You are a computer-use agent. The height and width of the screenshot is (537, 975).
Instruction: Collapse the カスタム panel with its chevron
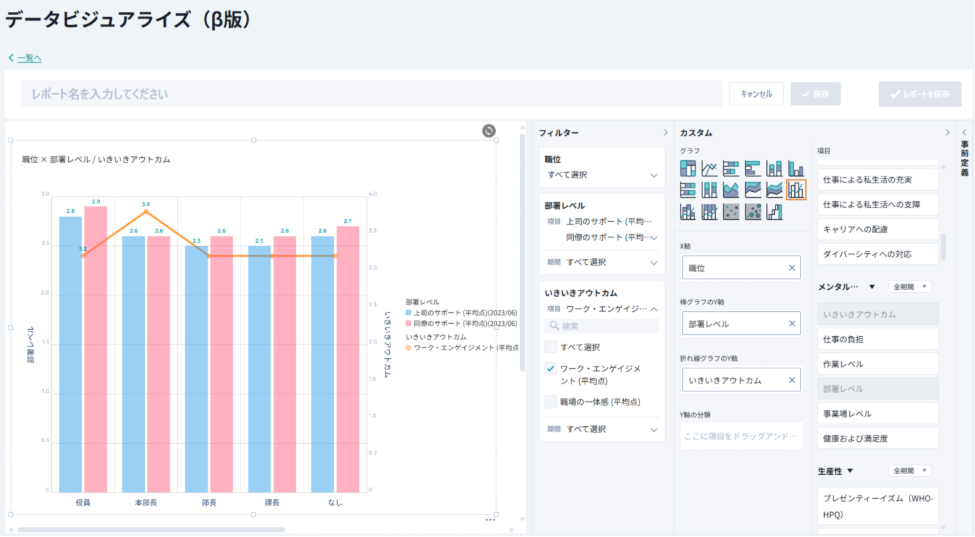pos(948,132)
